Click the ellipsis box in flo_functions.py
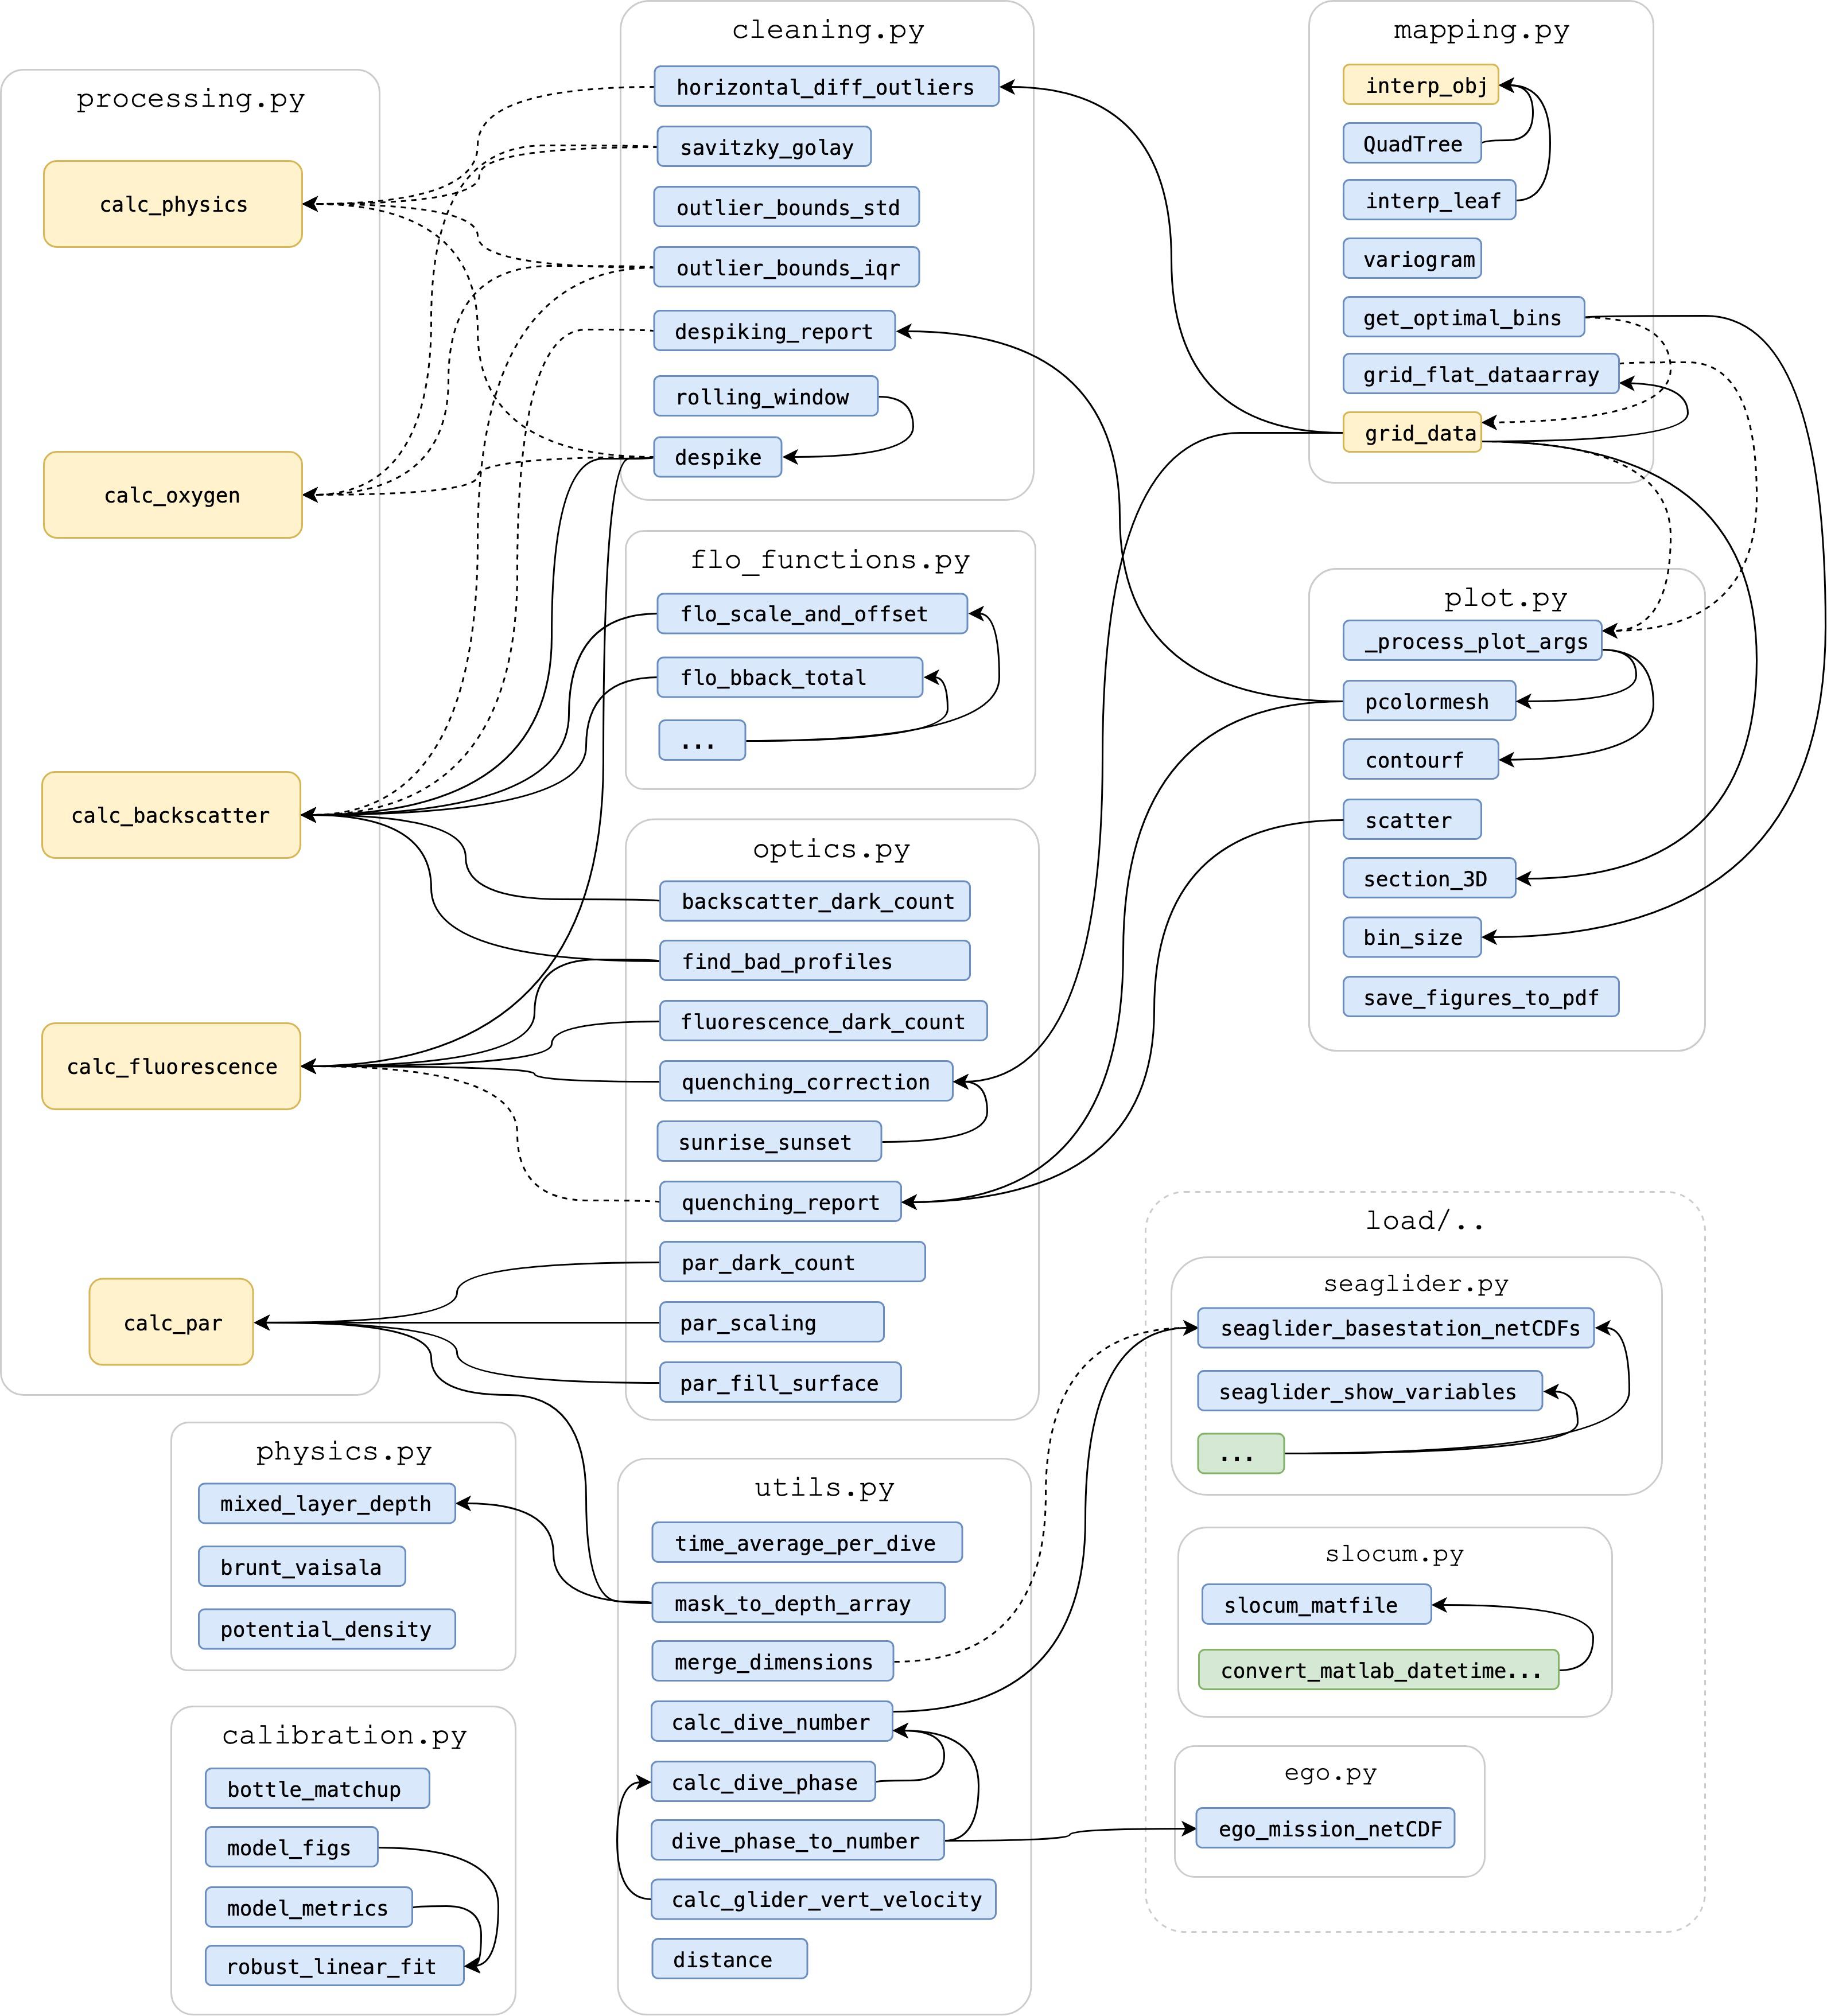Screen dimensions: 1827x2016 (x=702, y=740)
